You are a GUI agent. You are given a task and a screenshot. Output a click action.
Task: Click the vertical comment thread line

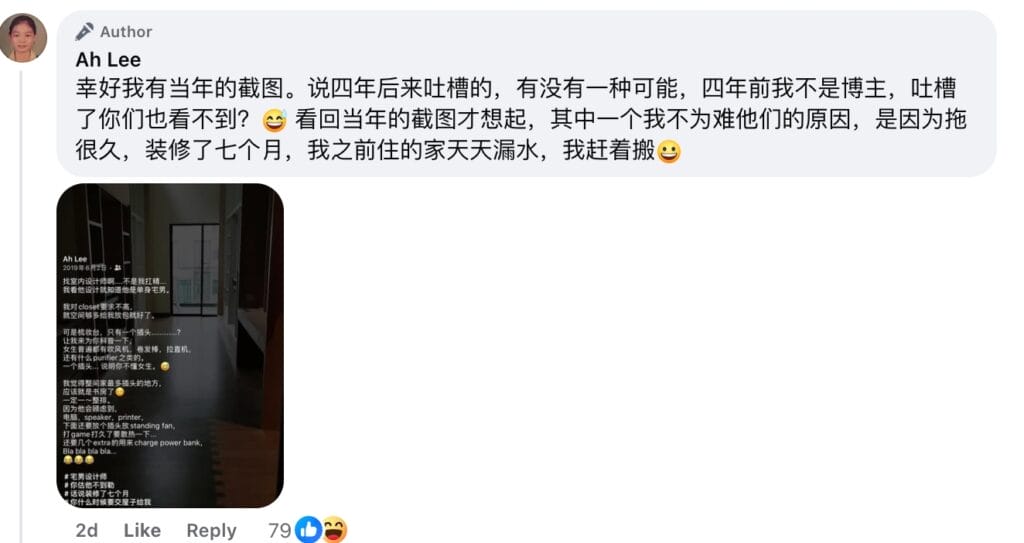[21, 307]
